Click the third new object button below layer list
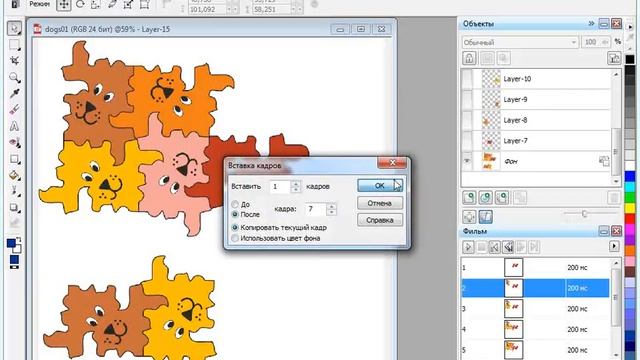The height and width of the screenshot is (360, 640). [502, 198]
